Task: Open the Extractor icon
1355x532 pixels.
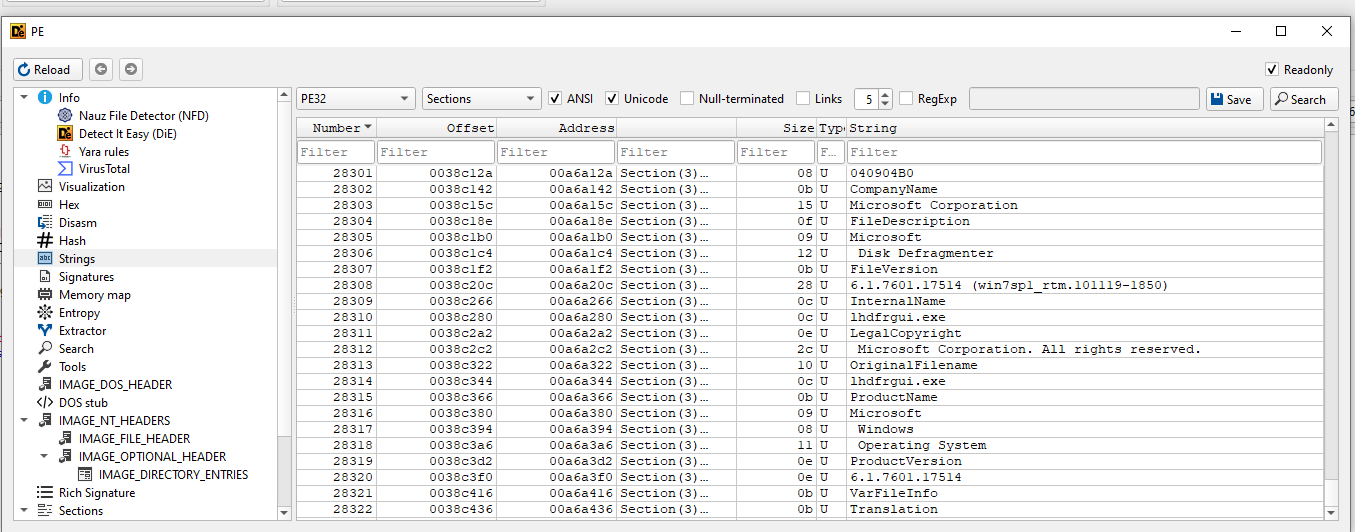Action: 44,330
